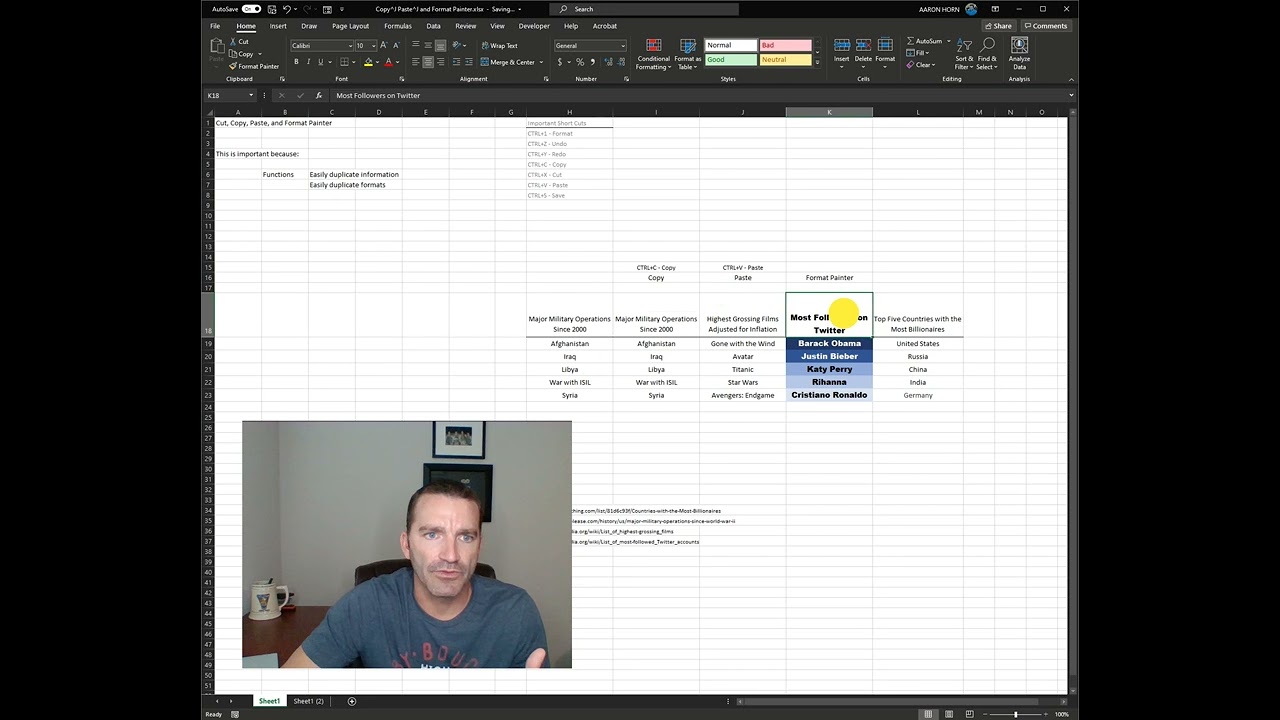The width and height of the screenshot is (1280, 720).
Task: Toggle Bottom Align vertical alignment
Action: [x=440, y=46]
